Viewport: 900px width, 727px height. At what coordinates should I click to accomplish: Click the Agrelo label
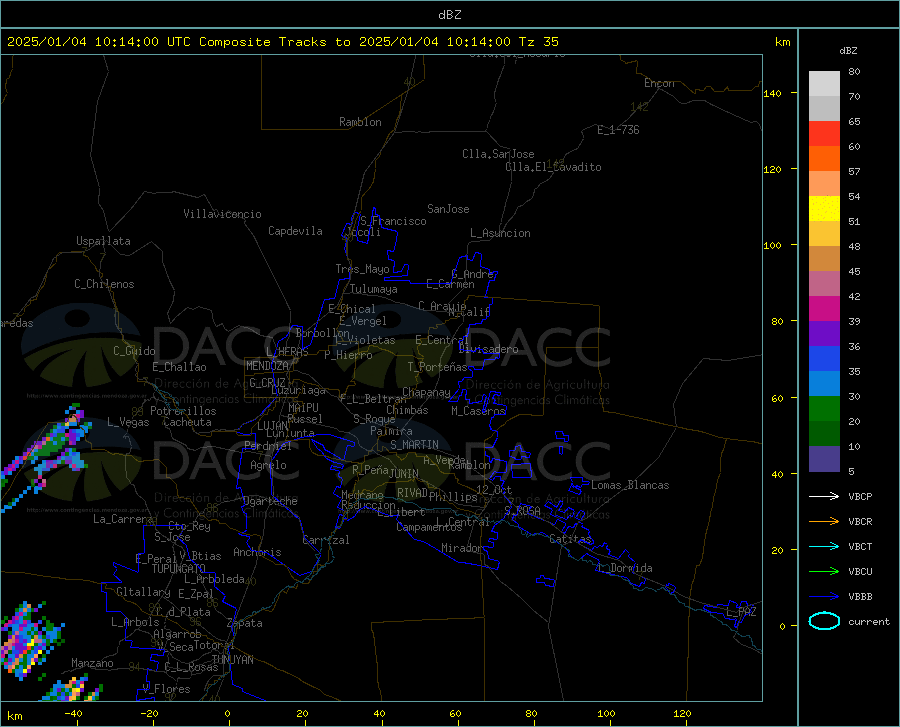click(268, 465)
